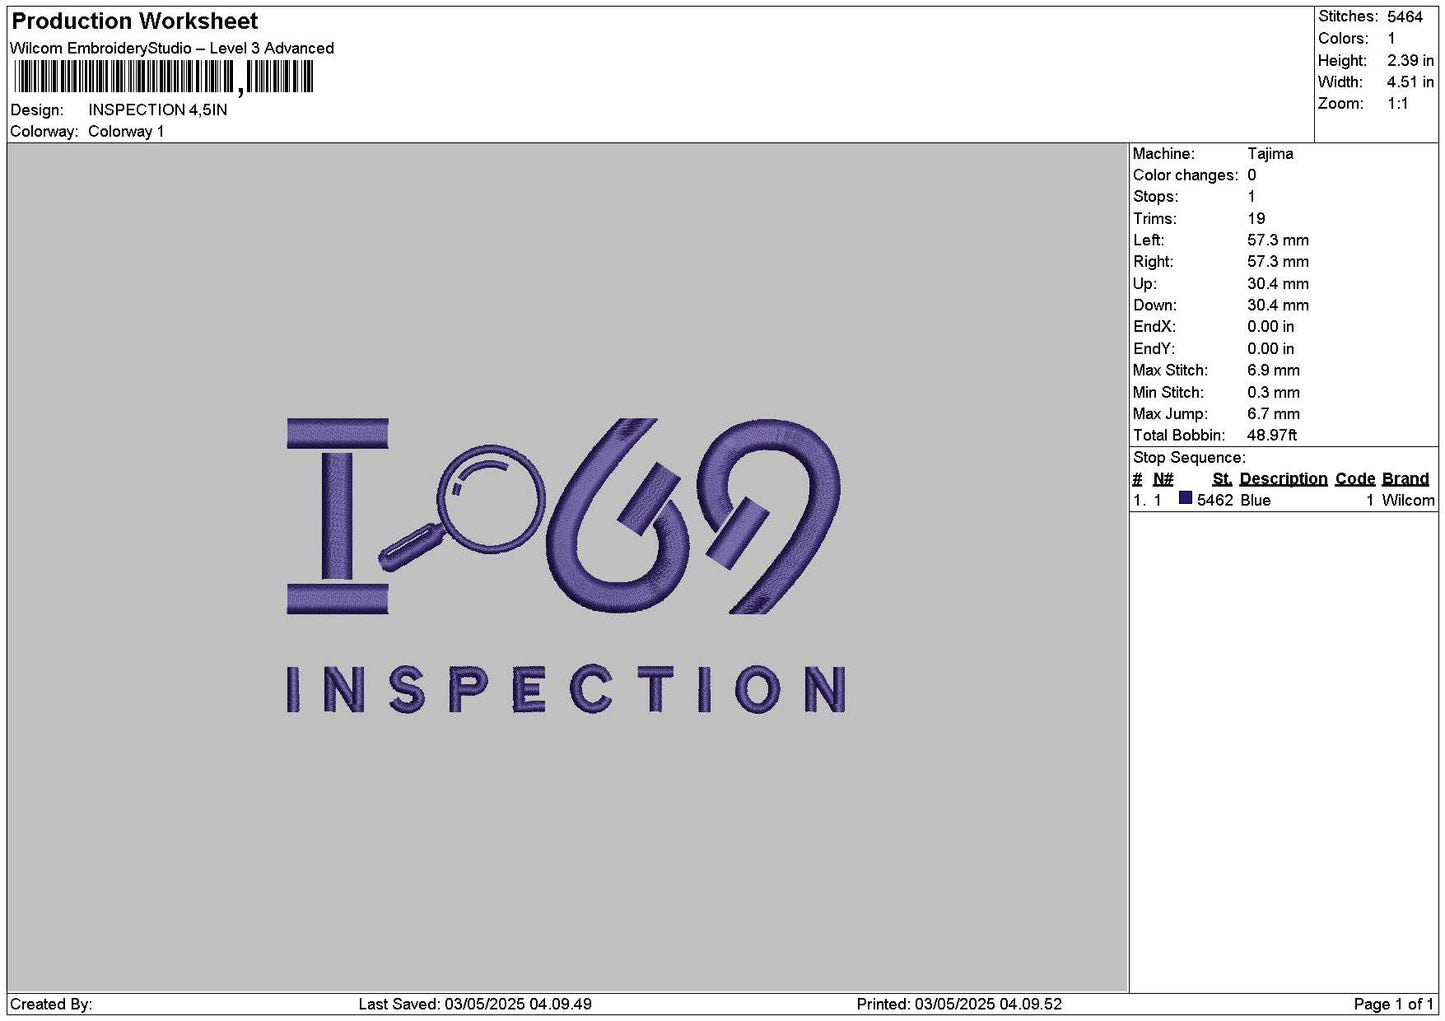Click the 'Printed' timestamp in footer

[x=959, y=1004]
